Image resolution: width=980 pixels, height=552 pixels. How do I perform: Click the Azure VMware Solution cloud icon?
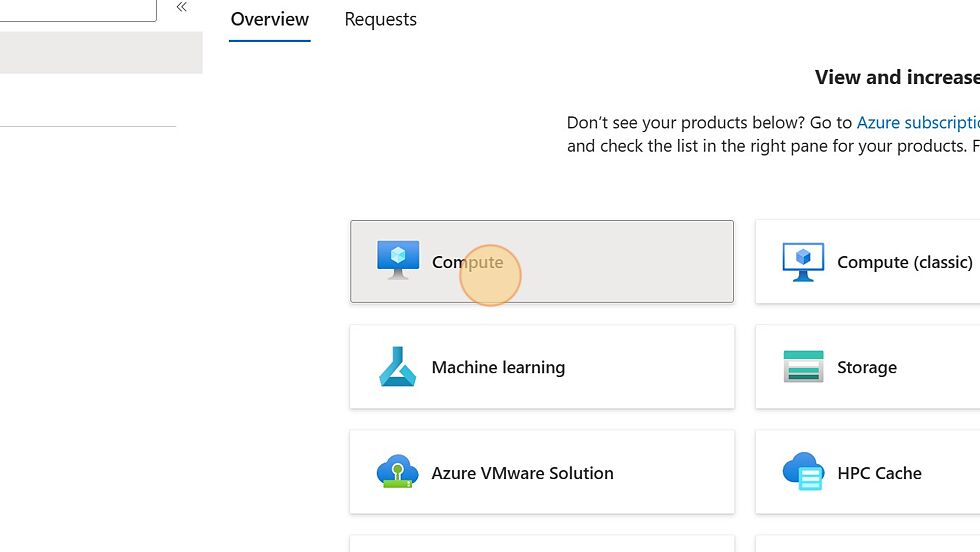tap(398, 471)
